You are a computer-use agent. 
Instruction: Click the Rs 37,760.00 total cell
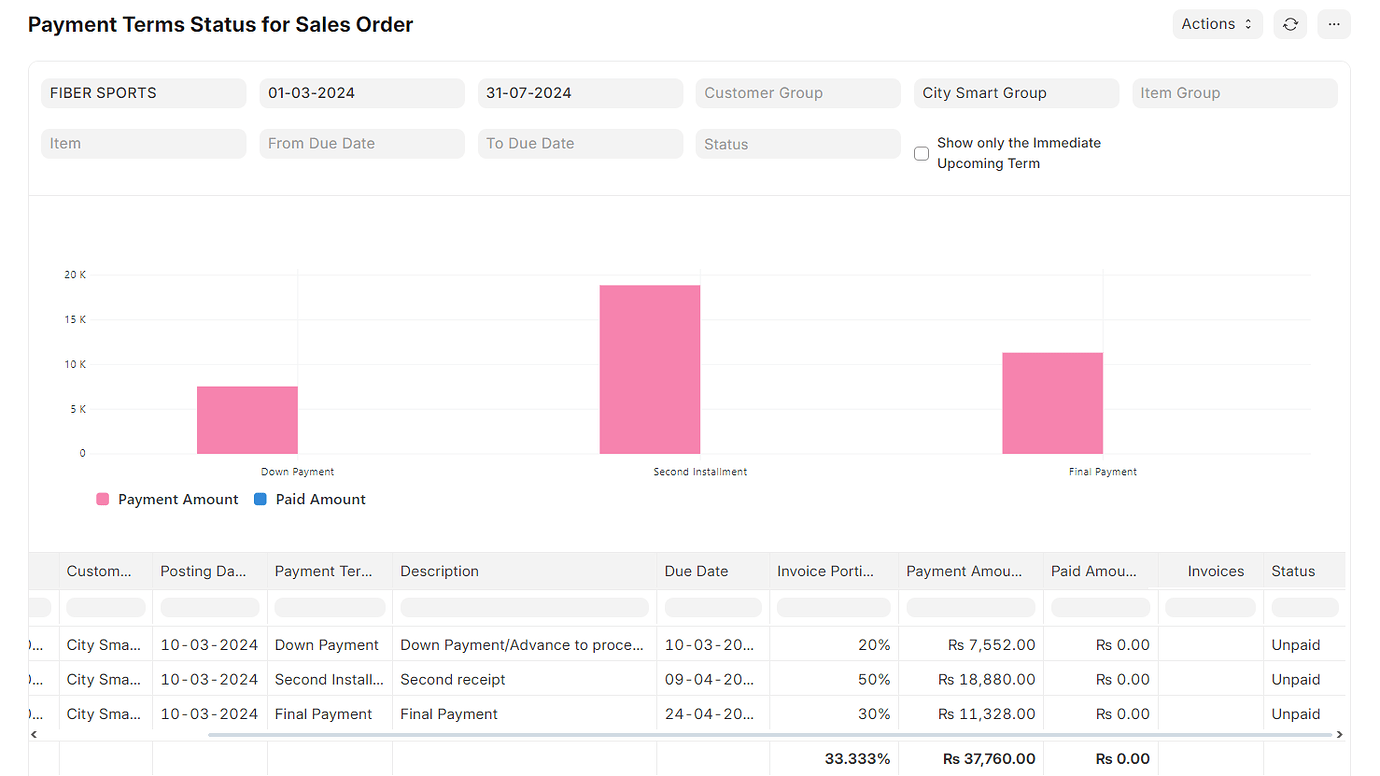pyautogui.click(x=971, y=759)
